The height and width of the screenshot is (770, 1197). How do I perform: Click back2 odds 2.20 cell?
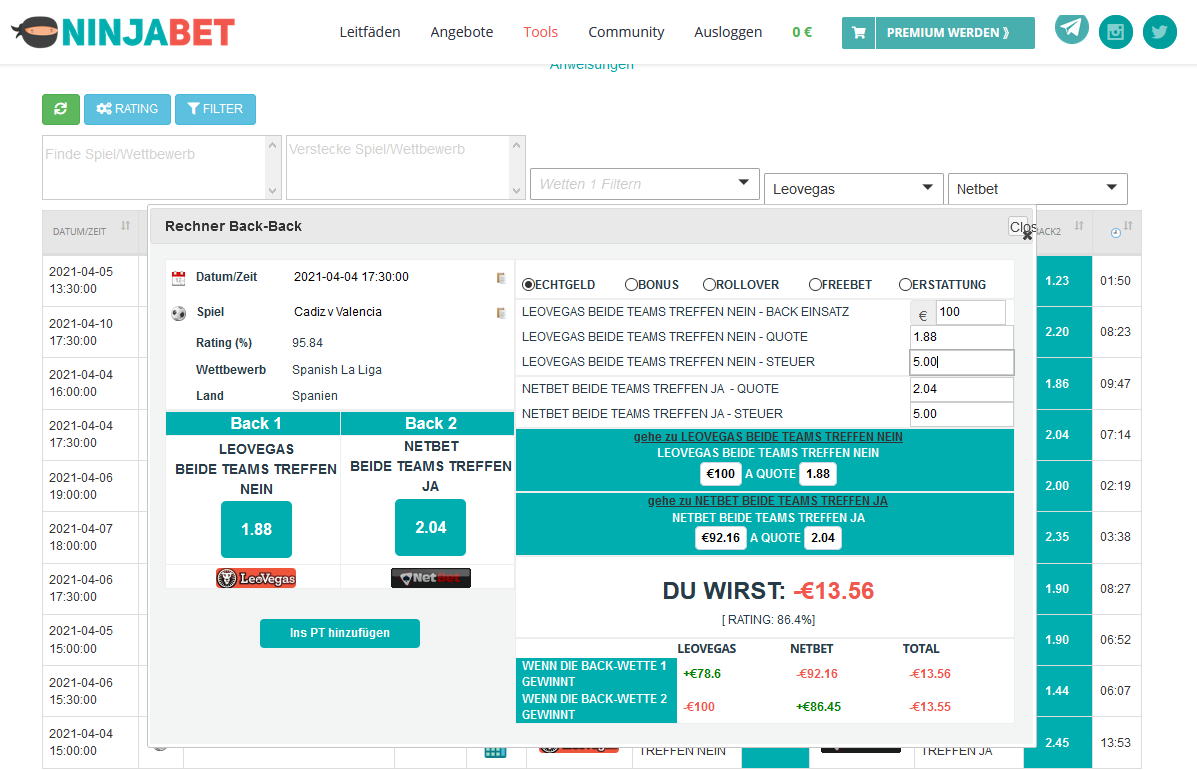pyautogui.click(x=1057, y=332)
